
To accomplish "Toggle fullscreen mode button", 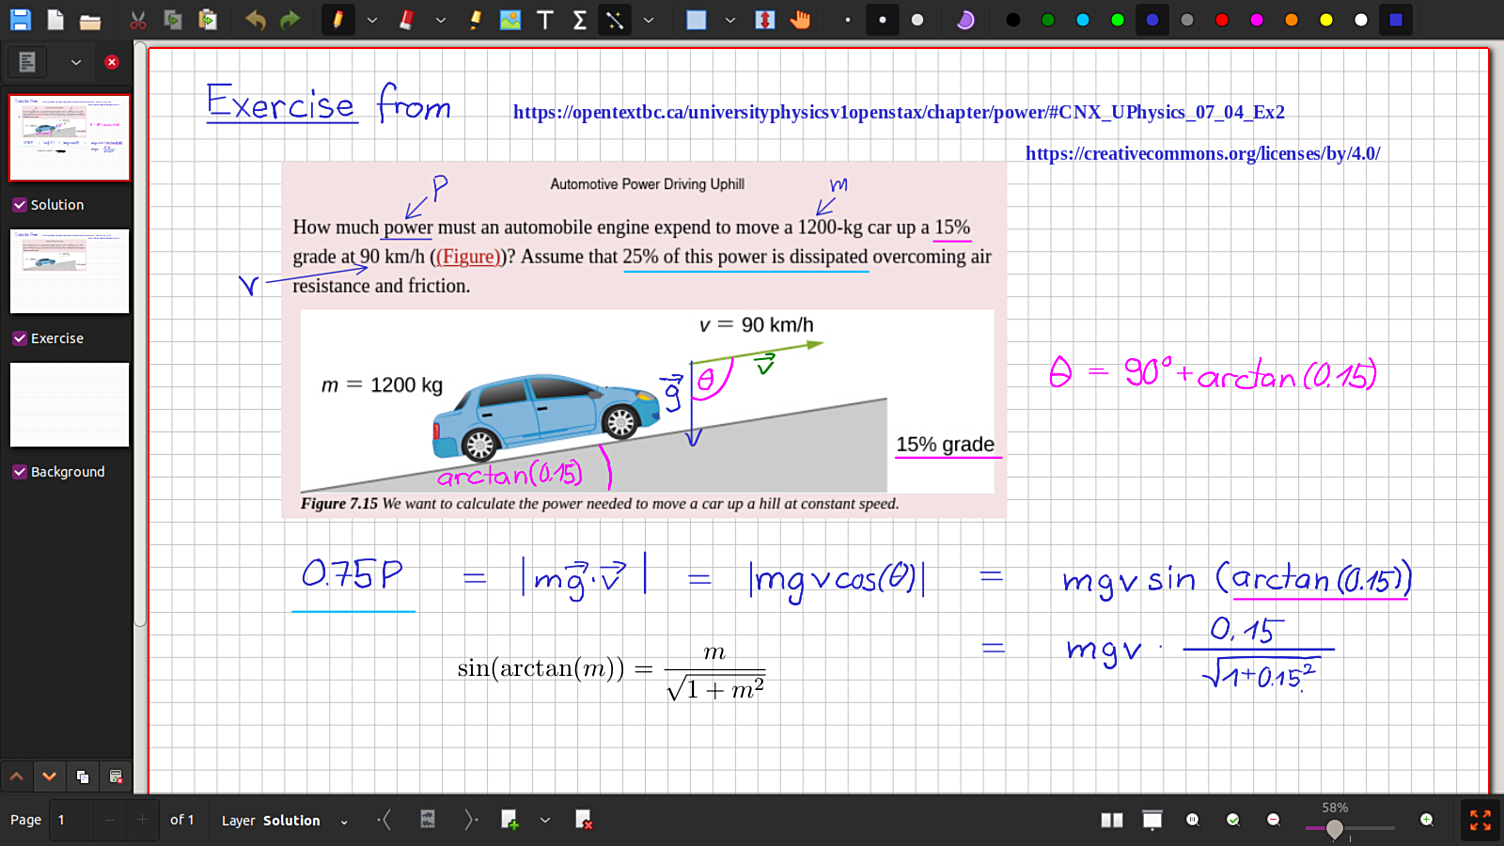I will coord(1480,820).
